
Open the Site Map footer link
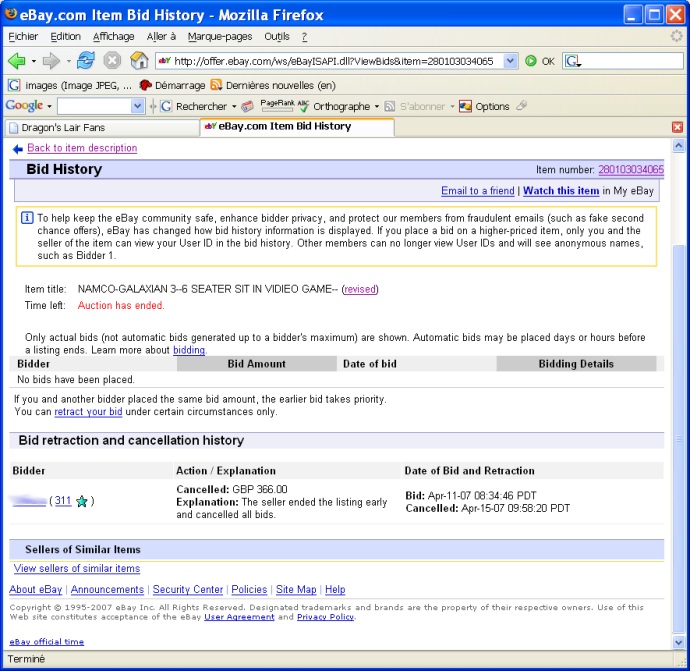296,590
